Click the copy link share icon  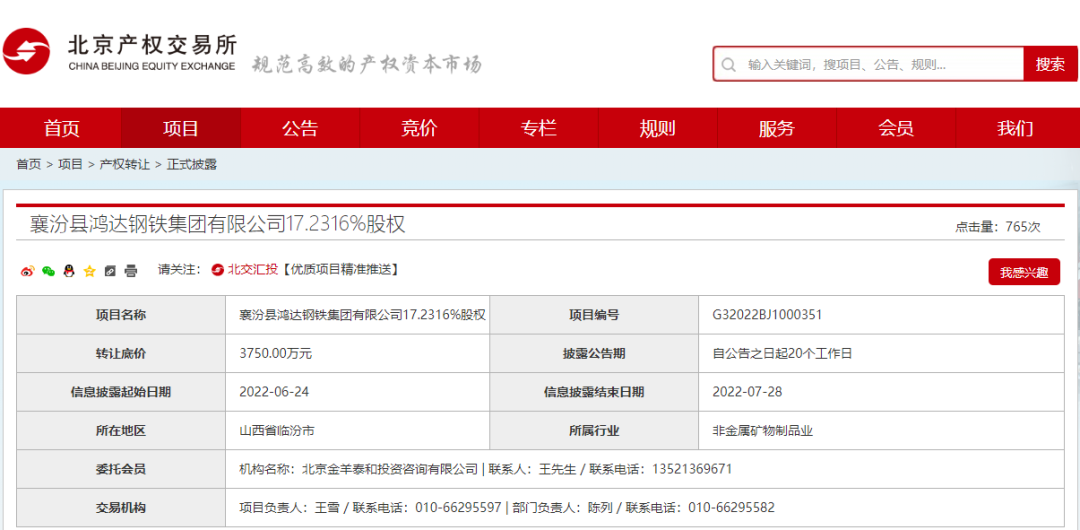click(x=110, y=271)
